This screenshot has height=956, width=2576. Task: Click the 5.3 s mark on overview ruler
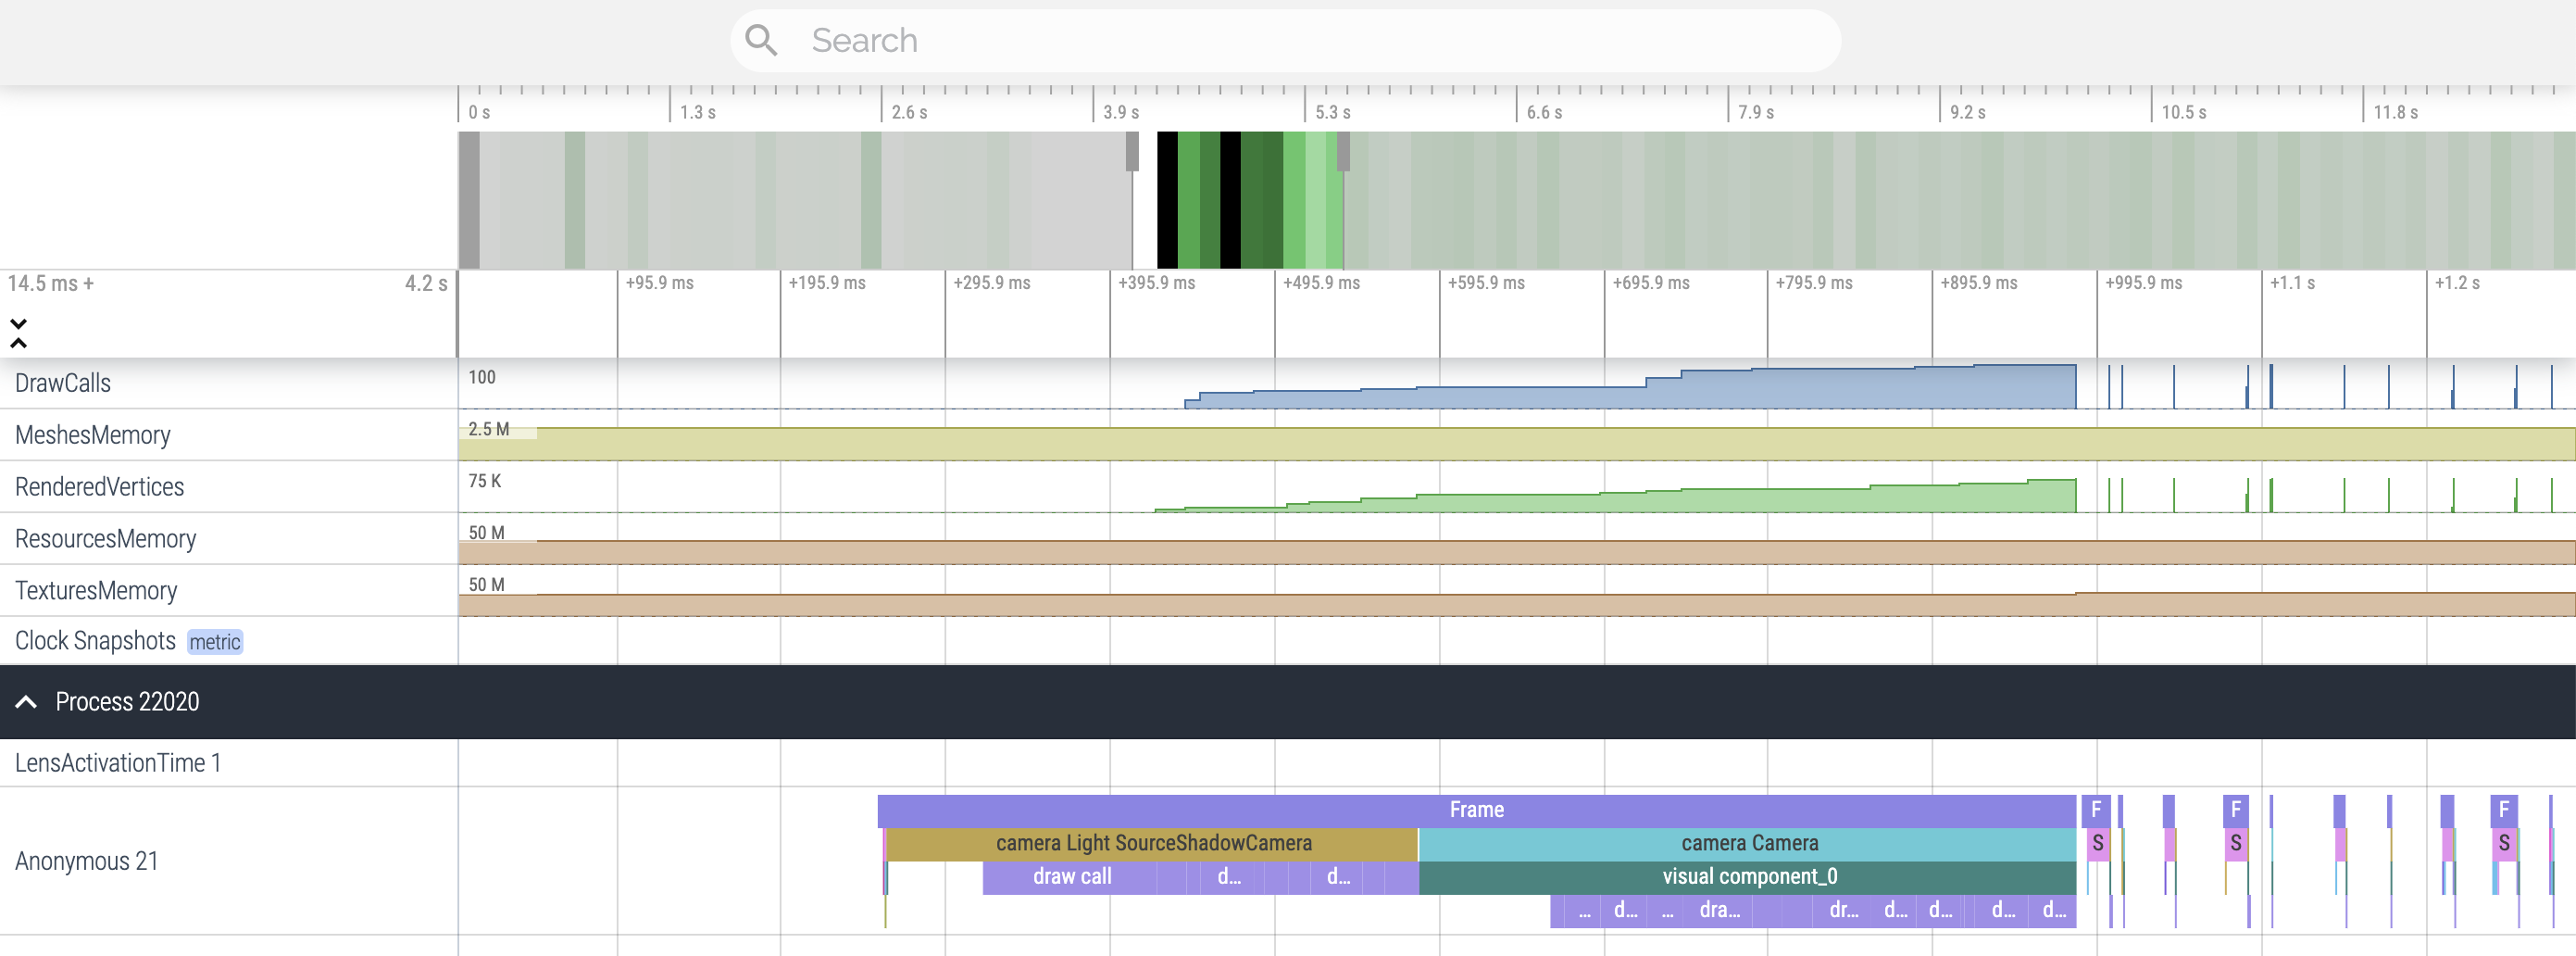(x=1331, y=112)
